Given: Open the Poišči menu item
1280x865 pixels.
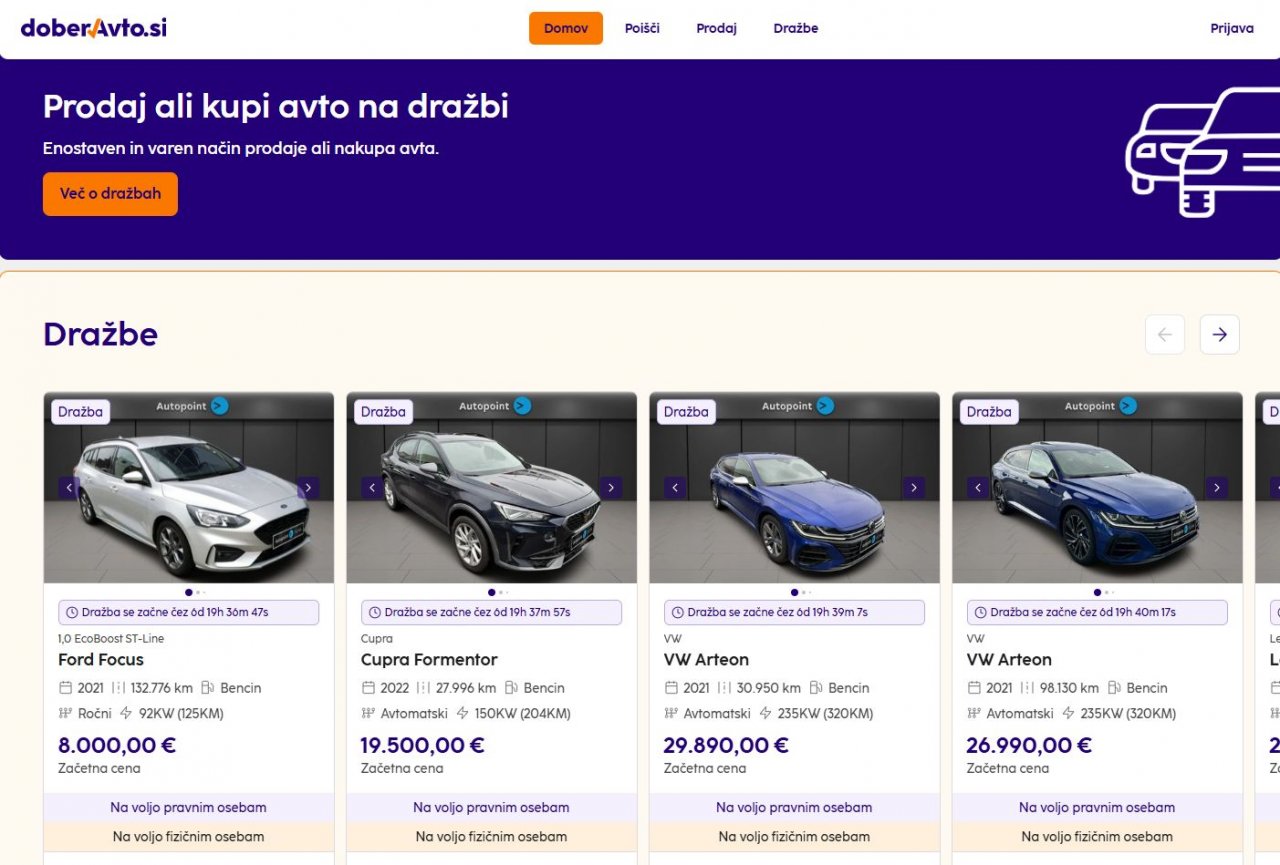Looking at the screenshot, I should [642, 28].
